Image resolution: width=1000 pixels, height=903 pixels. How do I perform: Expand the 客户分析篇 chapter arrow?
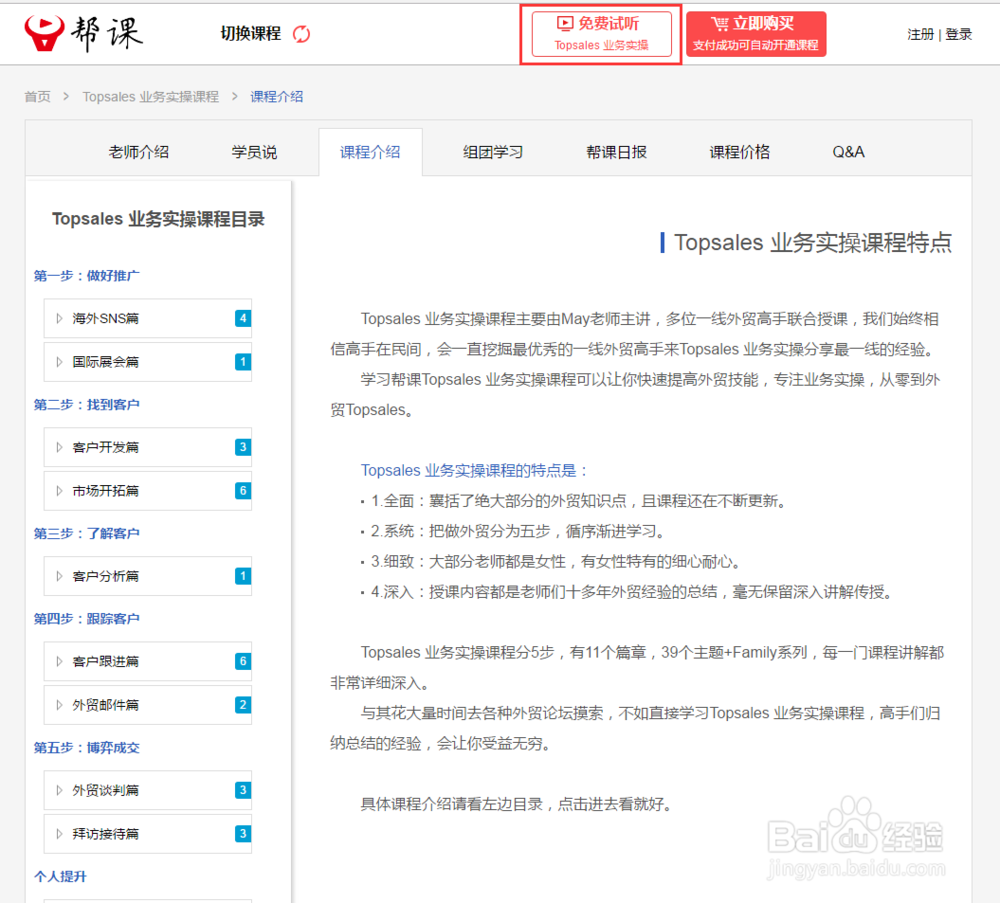(59, 576)
